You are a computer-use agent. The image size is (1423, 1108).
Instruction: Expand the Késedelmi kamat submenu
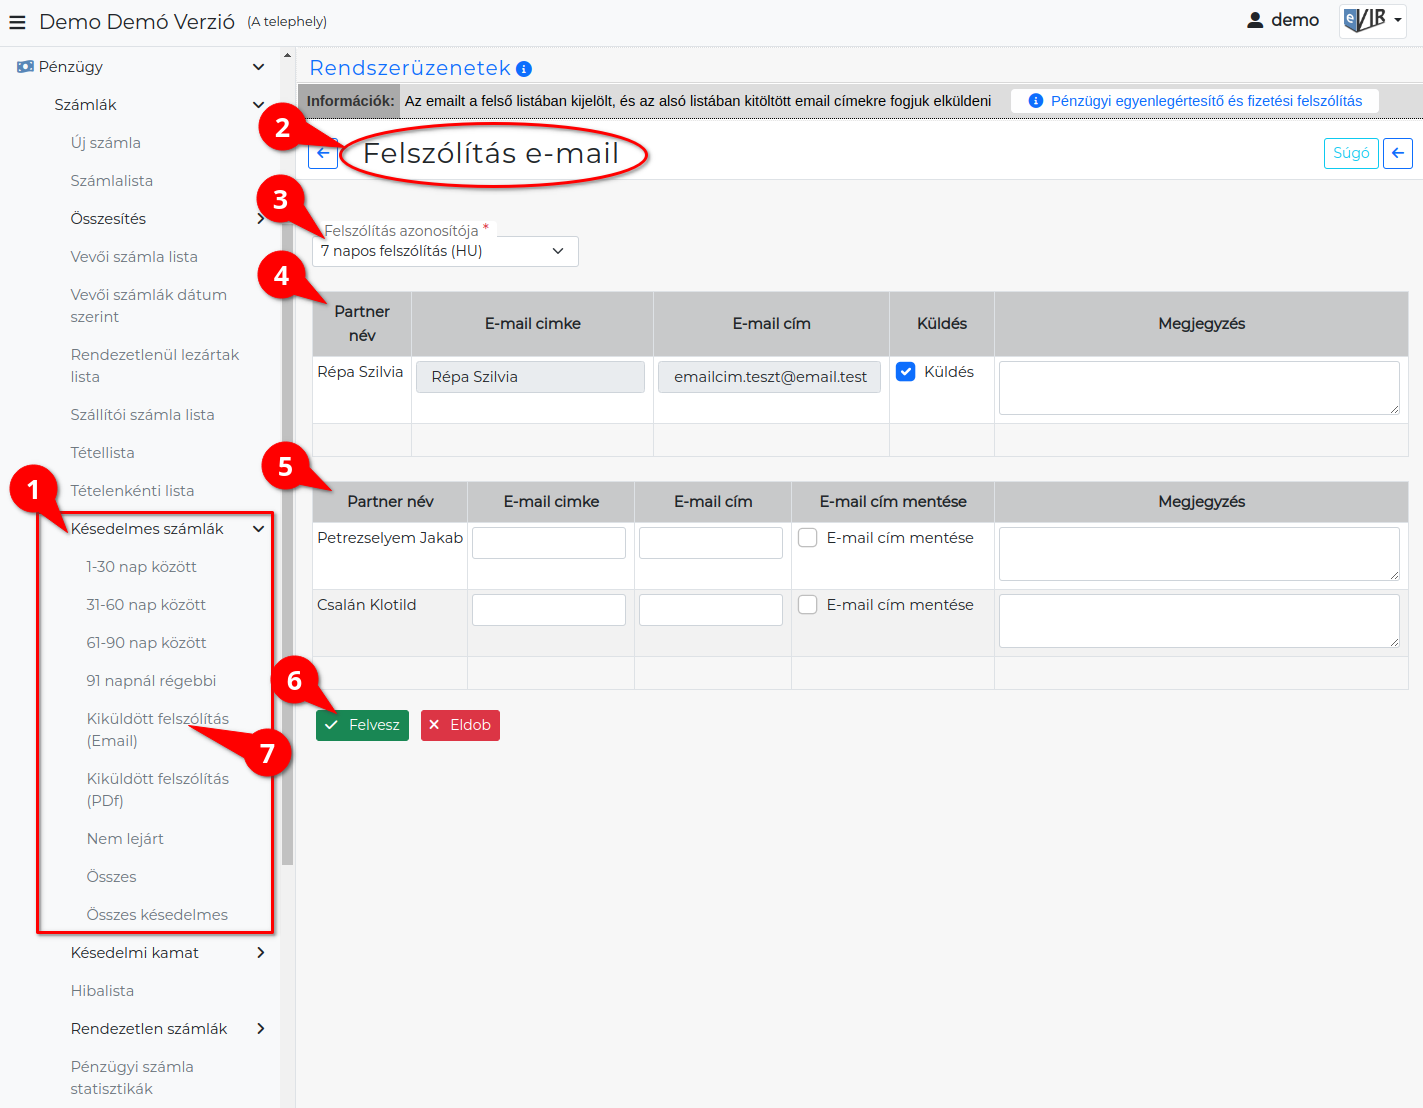point(260,953)
